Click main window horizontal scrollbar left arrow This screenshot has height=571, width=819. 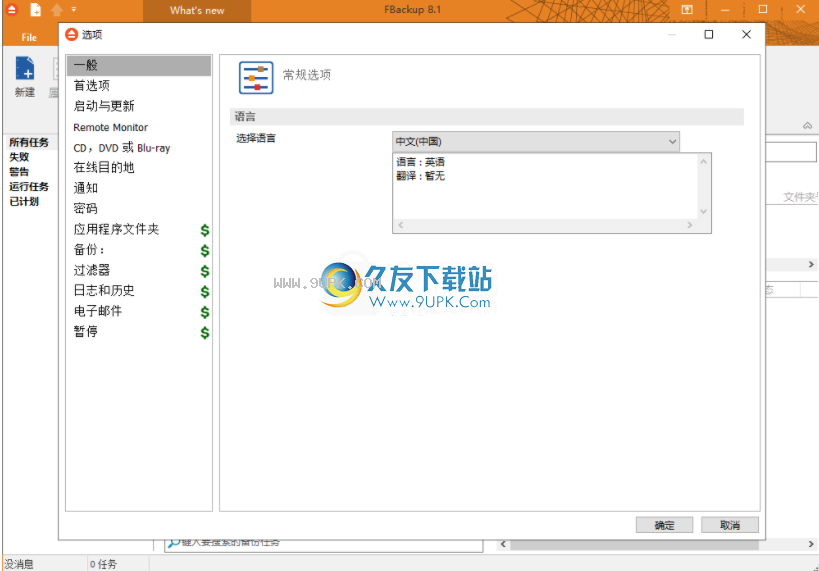coord(503,544)
